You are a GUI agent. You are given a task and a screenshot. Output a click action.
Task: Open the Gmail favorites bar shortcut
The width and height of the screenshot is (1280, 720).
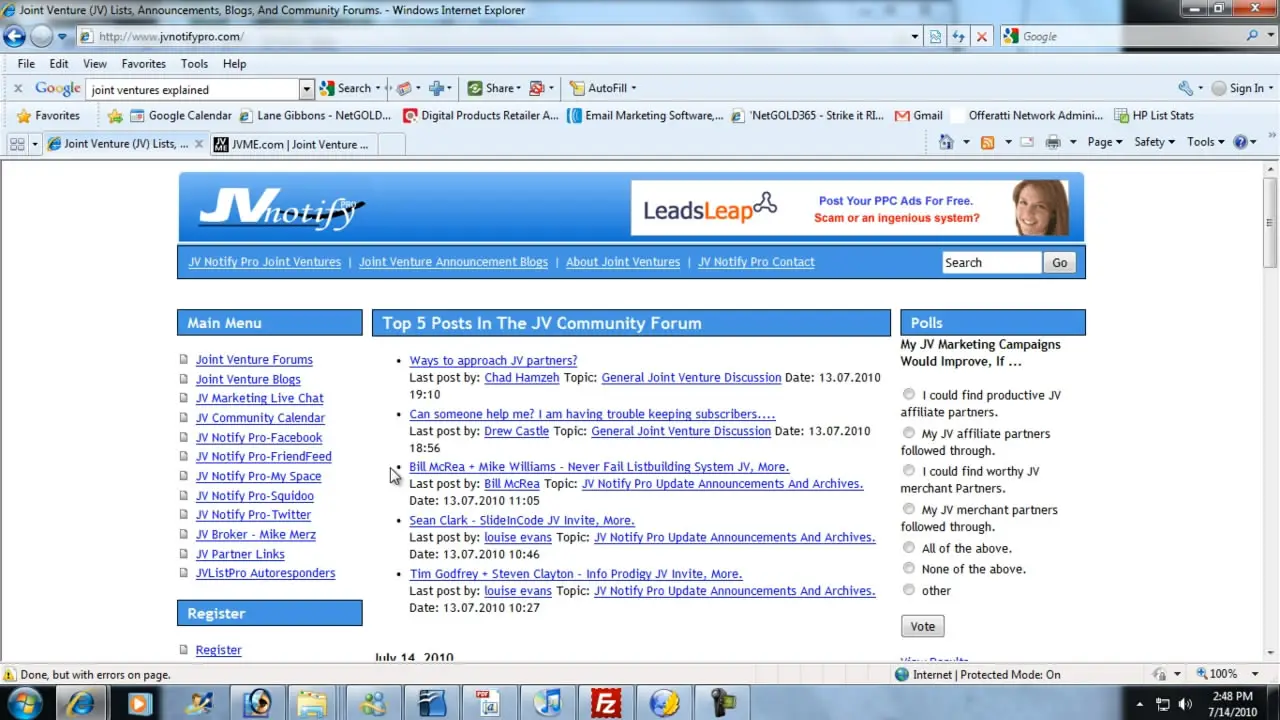click(918, 116)
